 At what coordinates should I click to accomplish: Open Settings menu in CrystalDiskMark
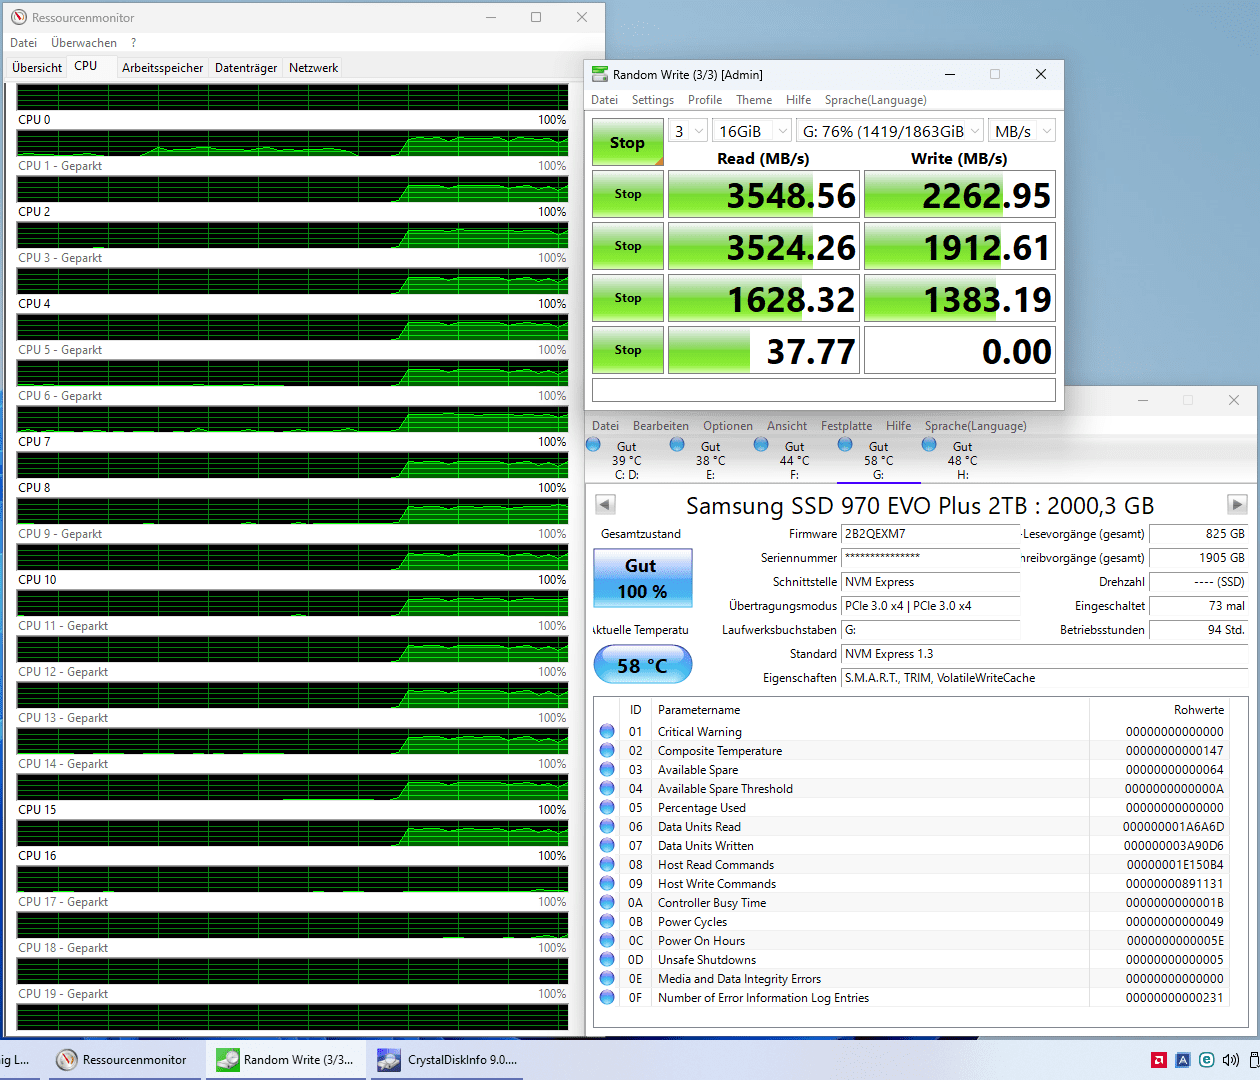[653, 100]
